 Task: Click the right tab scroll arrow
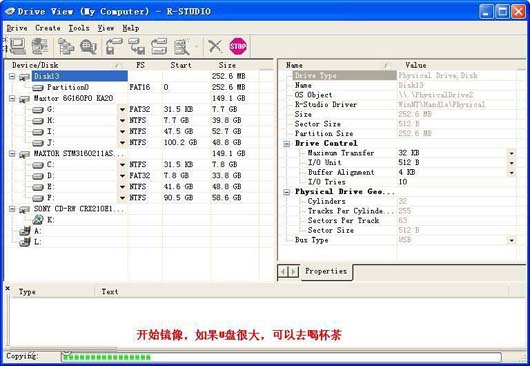click(293, 271)
